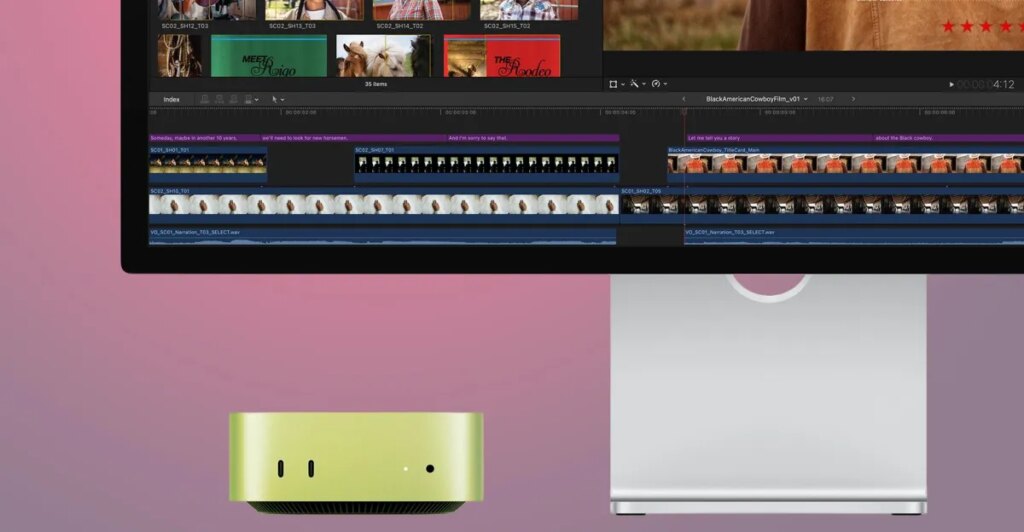The width and height of the screenshot is (1024, 532).
Task: Click timeline ruler at 00:00:04:00
Action: [x=620, y=113]
